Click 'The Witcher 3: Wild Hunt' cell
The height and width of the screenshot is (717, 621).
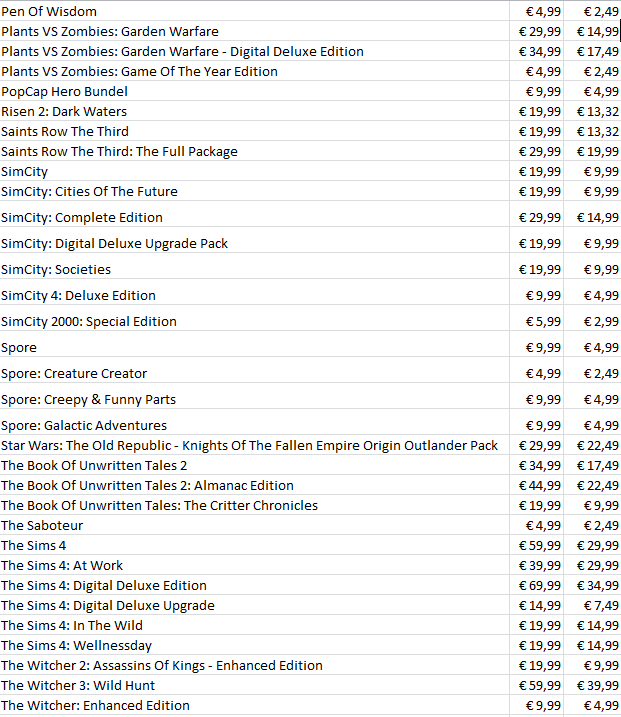tap(255, 685)
